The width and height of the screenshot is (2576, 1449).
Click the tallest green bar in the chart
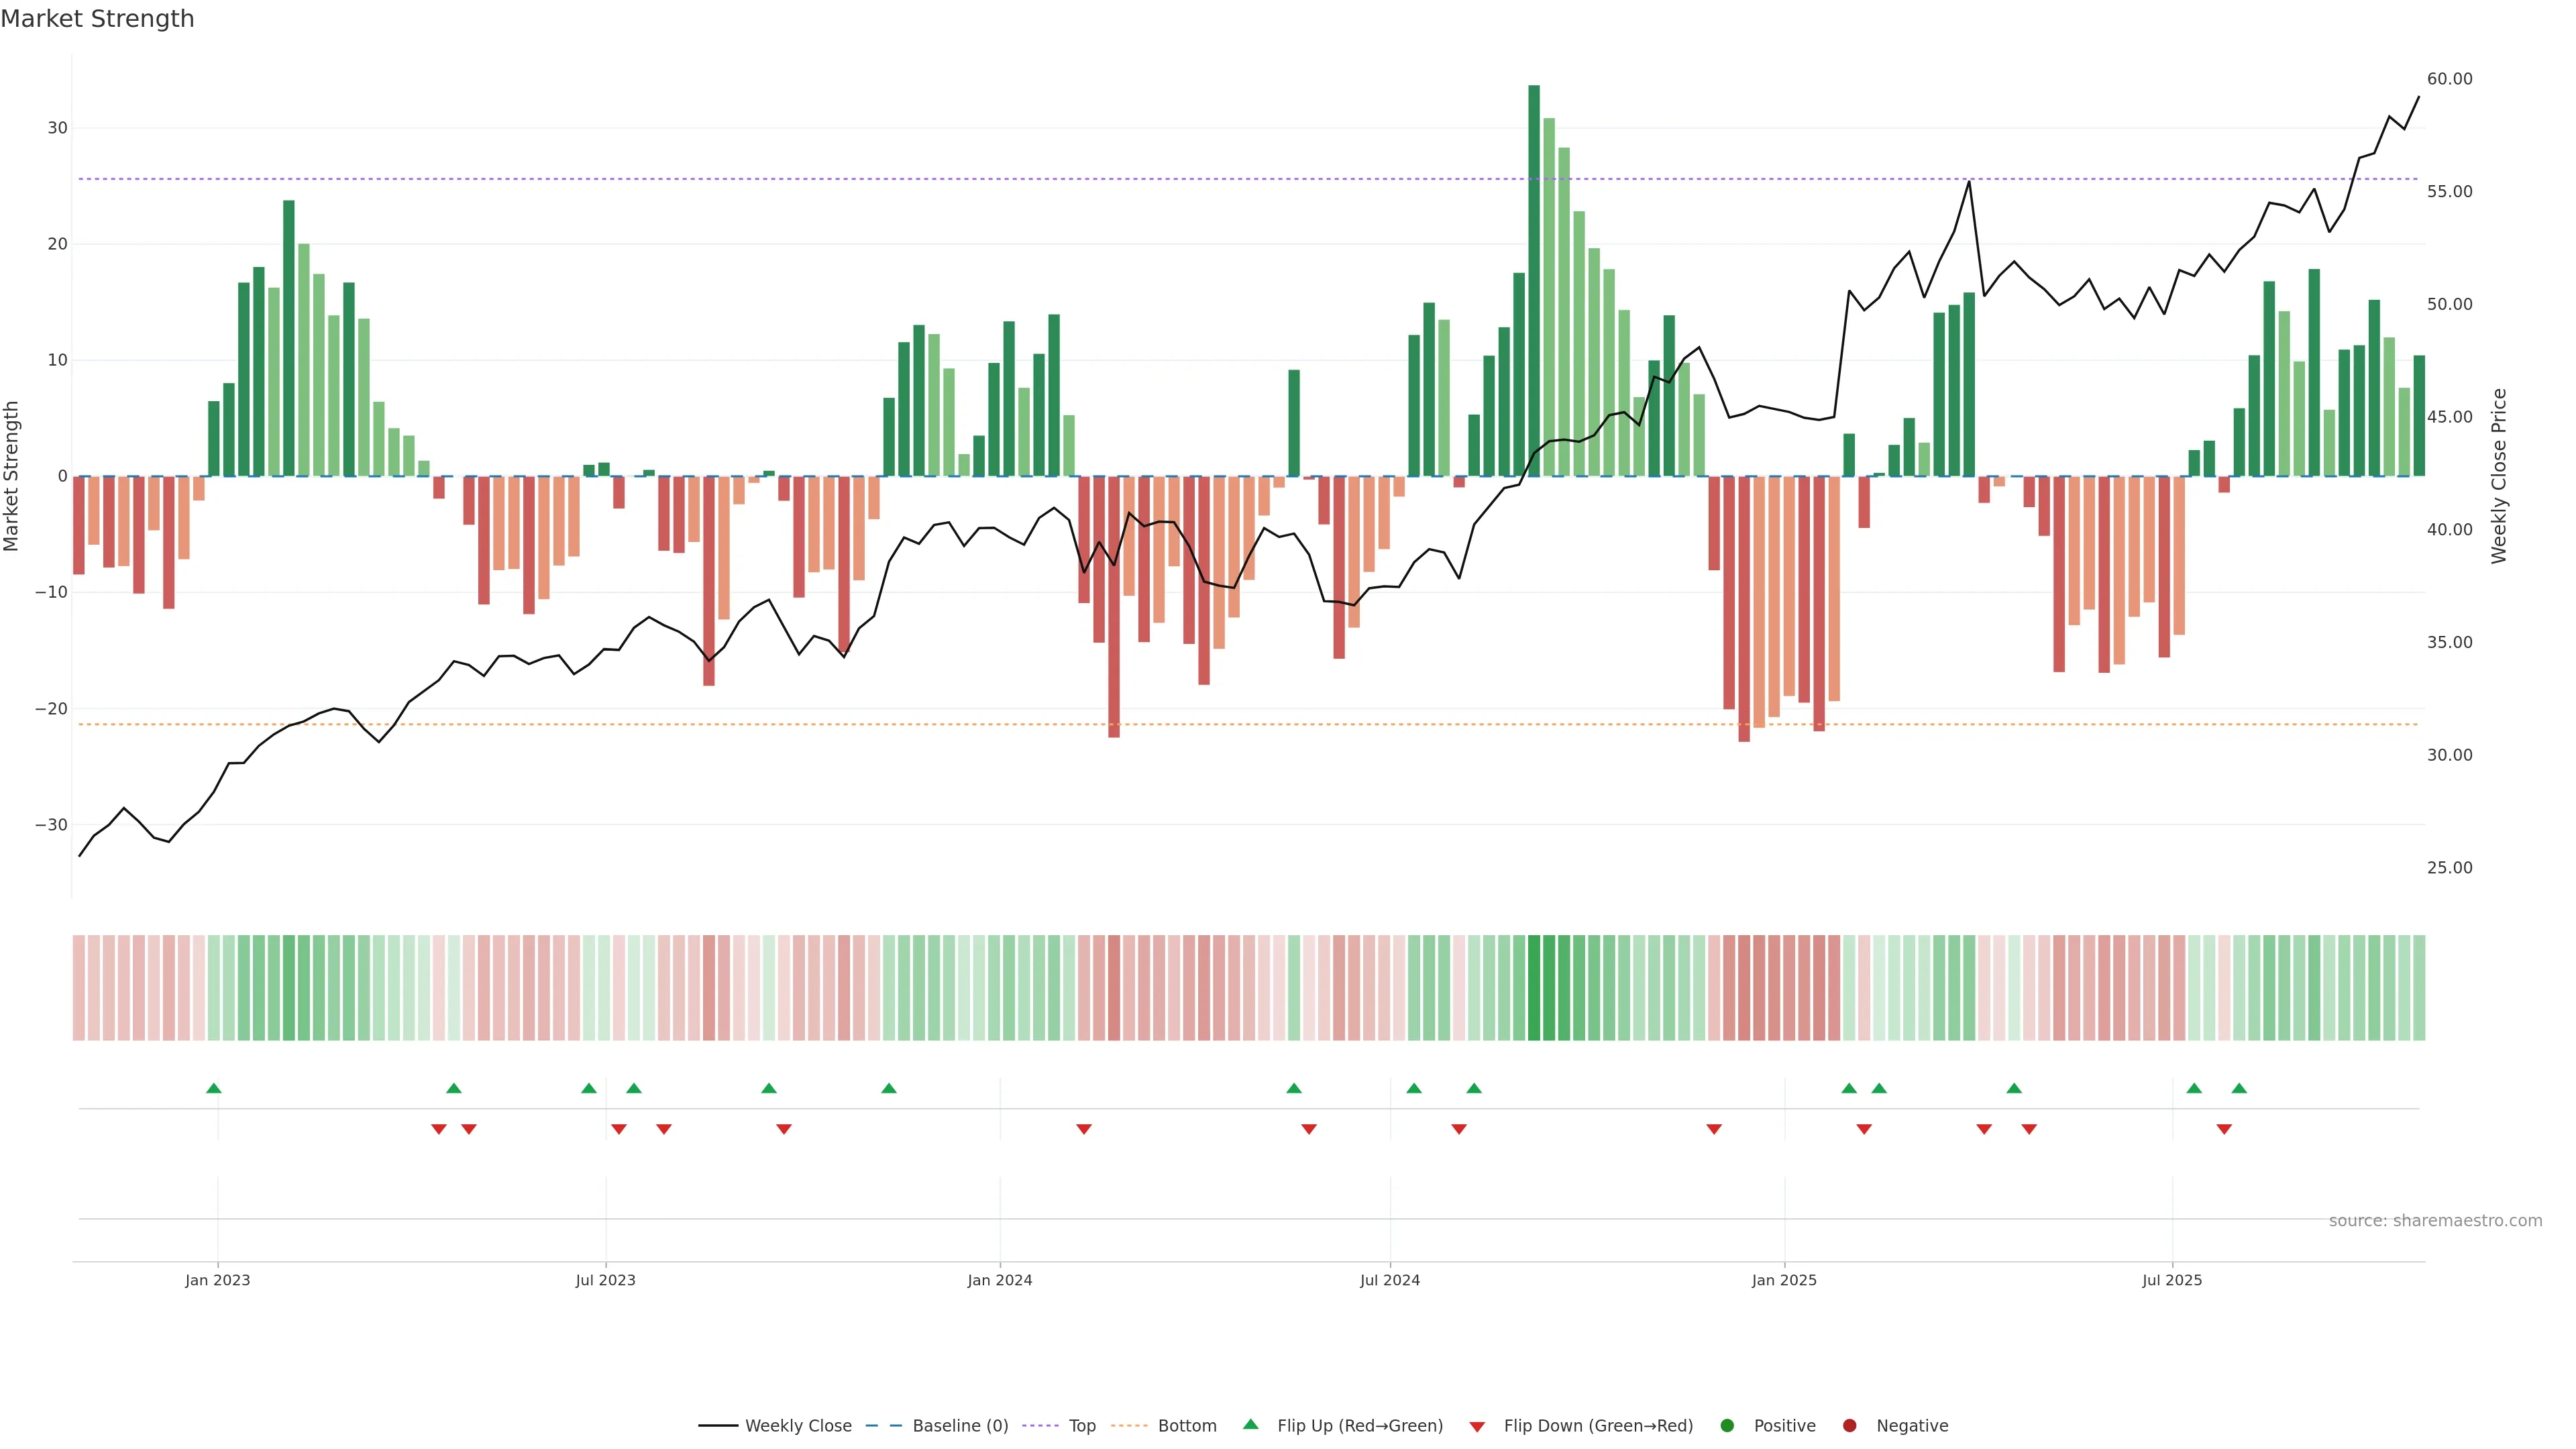point(1533,280)
